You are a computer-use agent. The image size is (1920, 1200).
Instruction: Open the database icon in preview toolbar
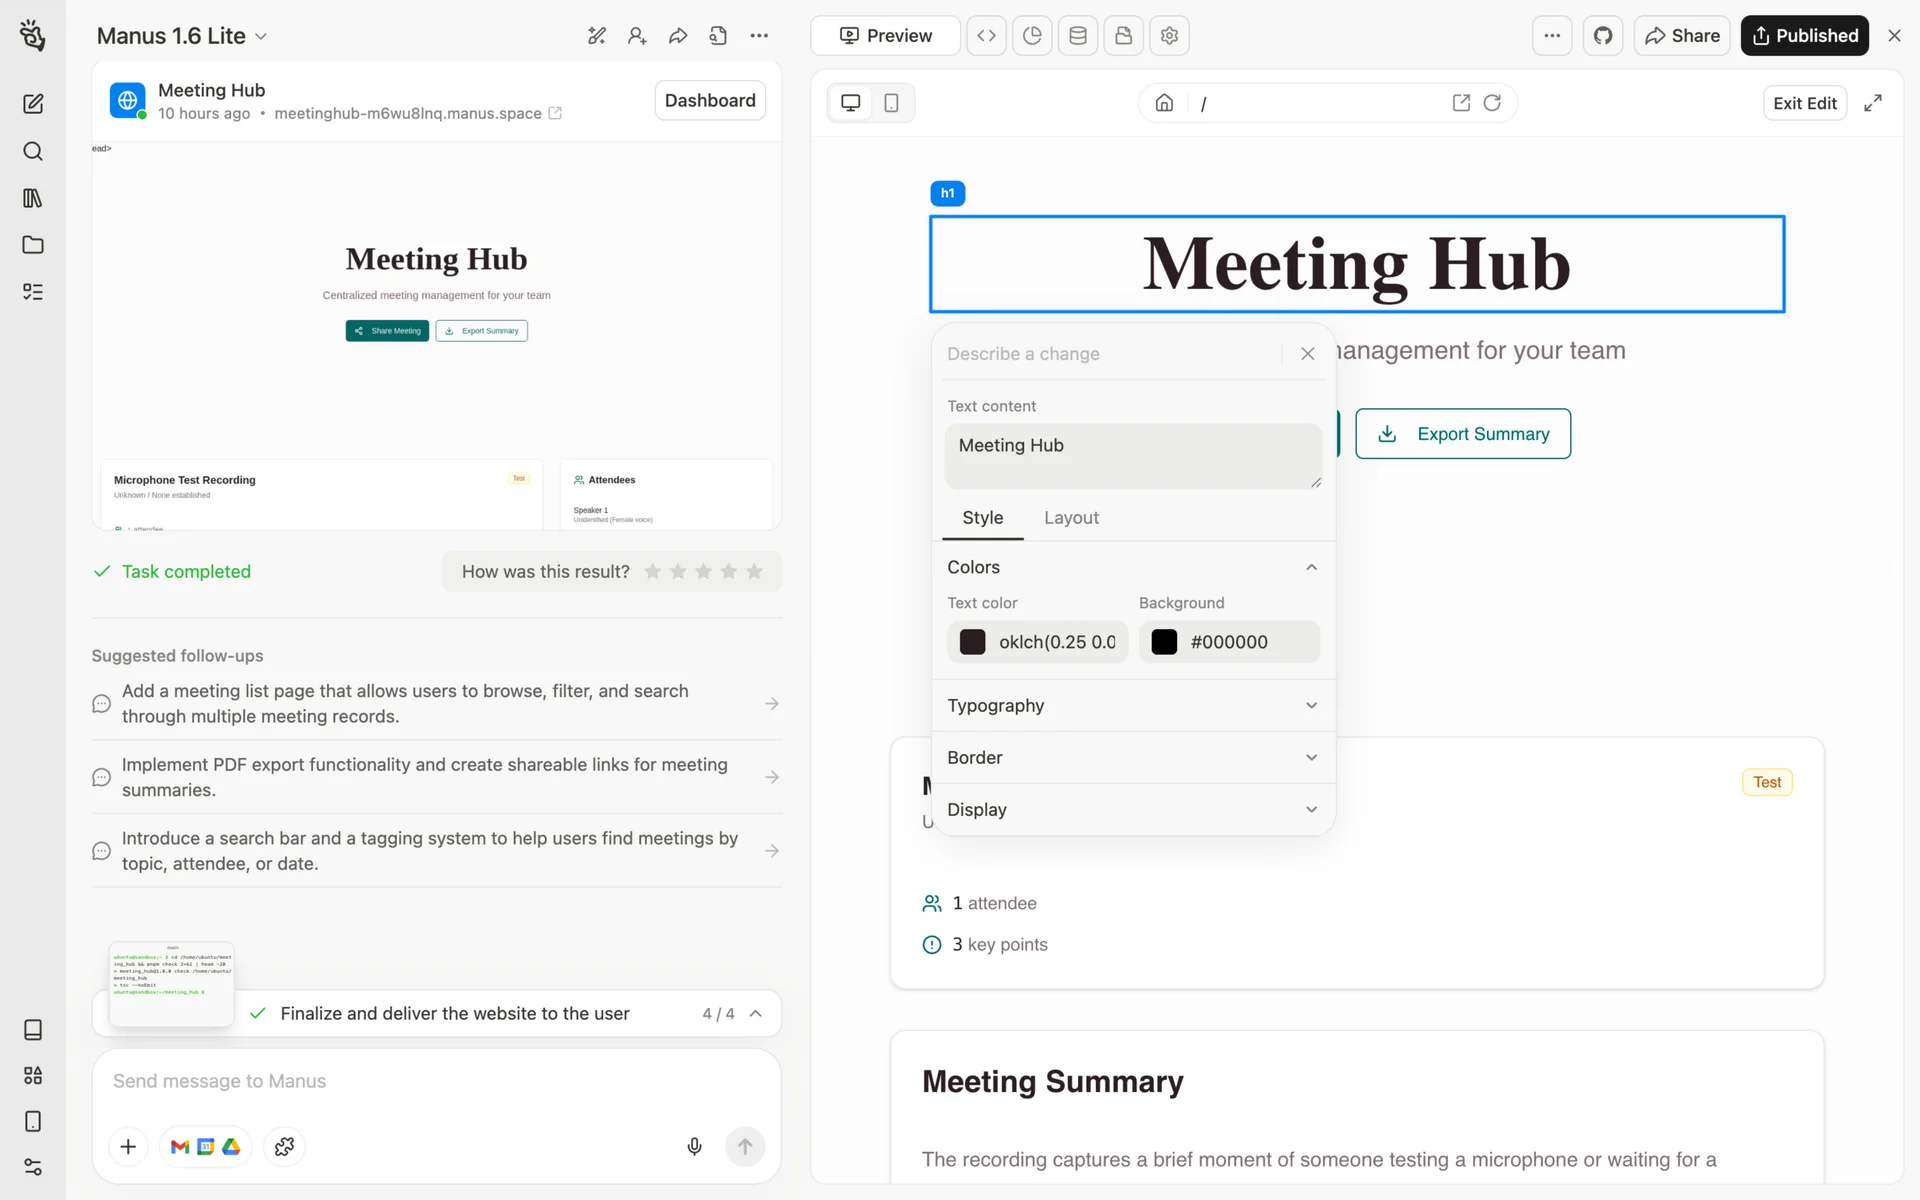coord(1078,36)
